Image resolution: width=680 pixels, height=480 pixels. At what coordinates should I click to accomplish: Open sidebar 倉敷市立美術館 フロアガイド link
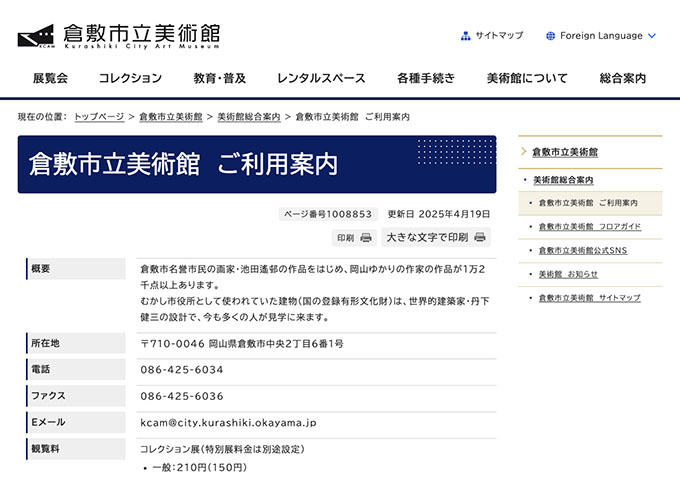click(x=590, y=226)
